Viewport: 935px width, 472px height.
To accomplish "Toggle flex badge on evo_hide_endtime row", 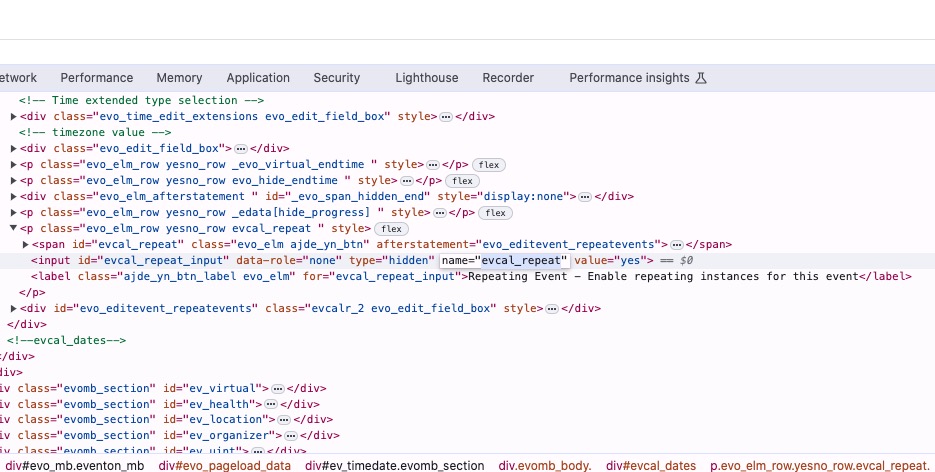I will (x=462, y=181).
